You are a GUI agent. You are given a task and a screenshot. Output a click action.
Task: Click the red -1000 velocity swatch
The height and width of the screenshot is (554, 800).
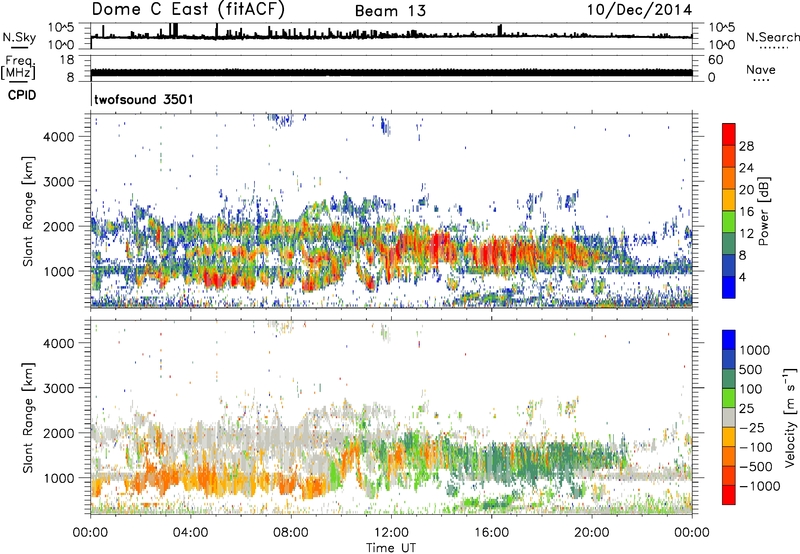(x=729, y=495)
